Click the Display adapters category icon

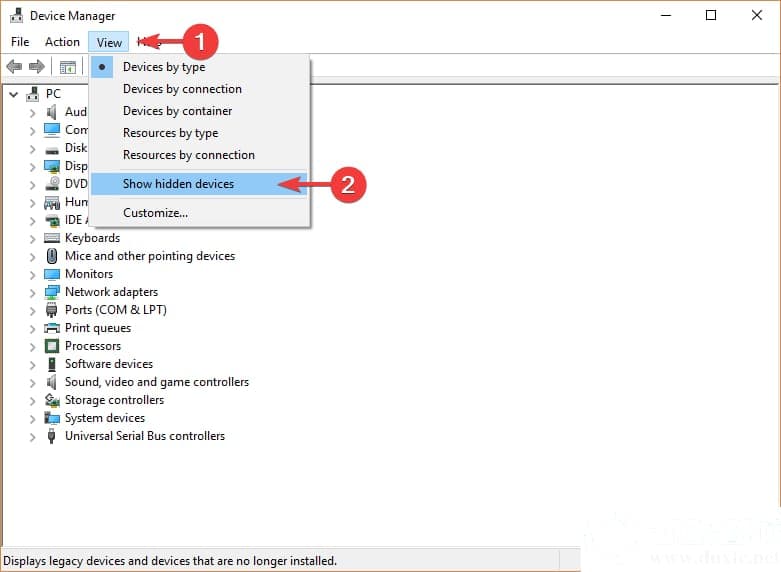point(52,166)
